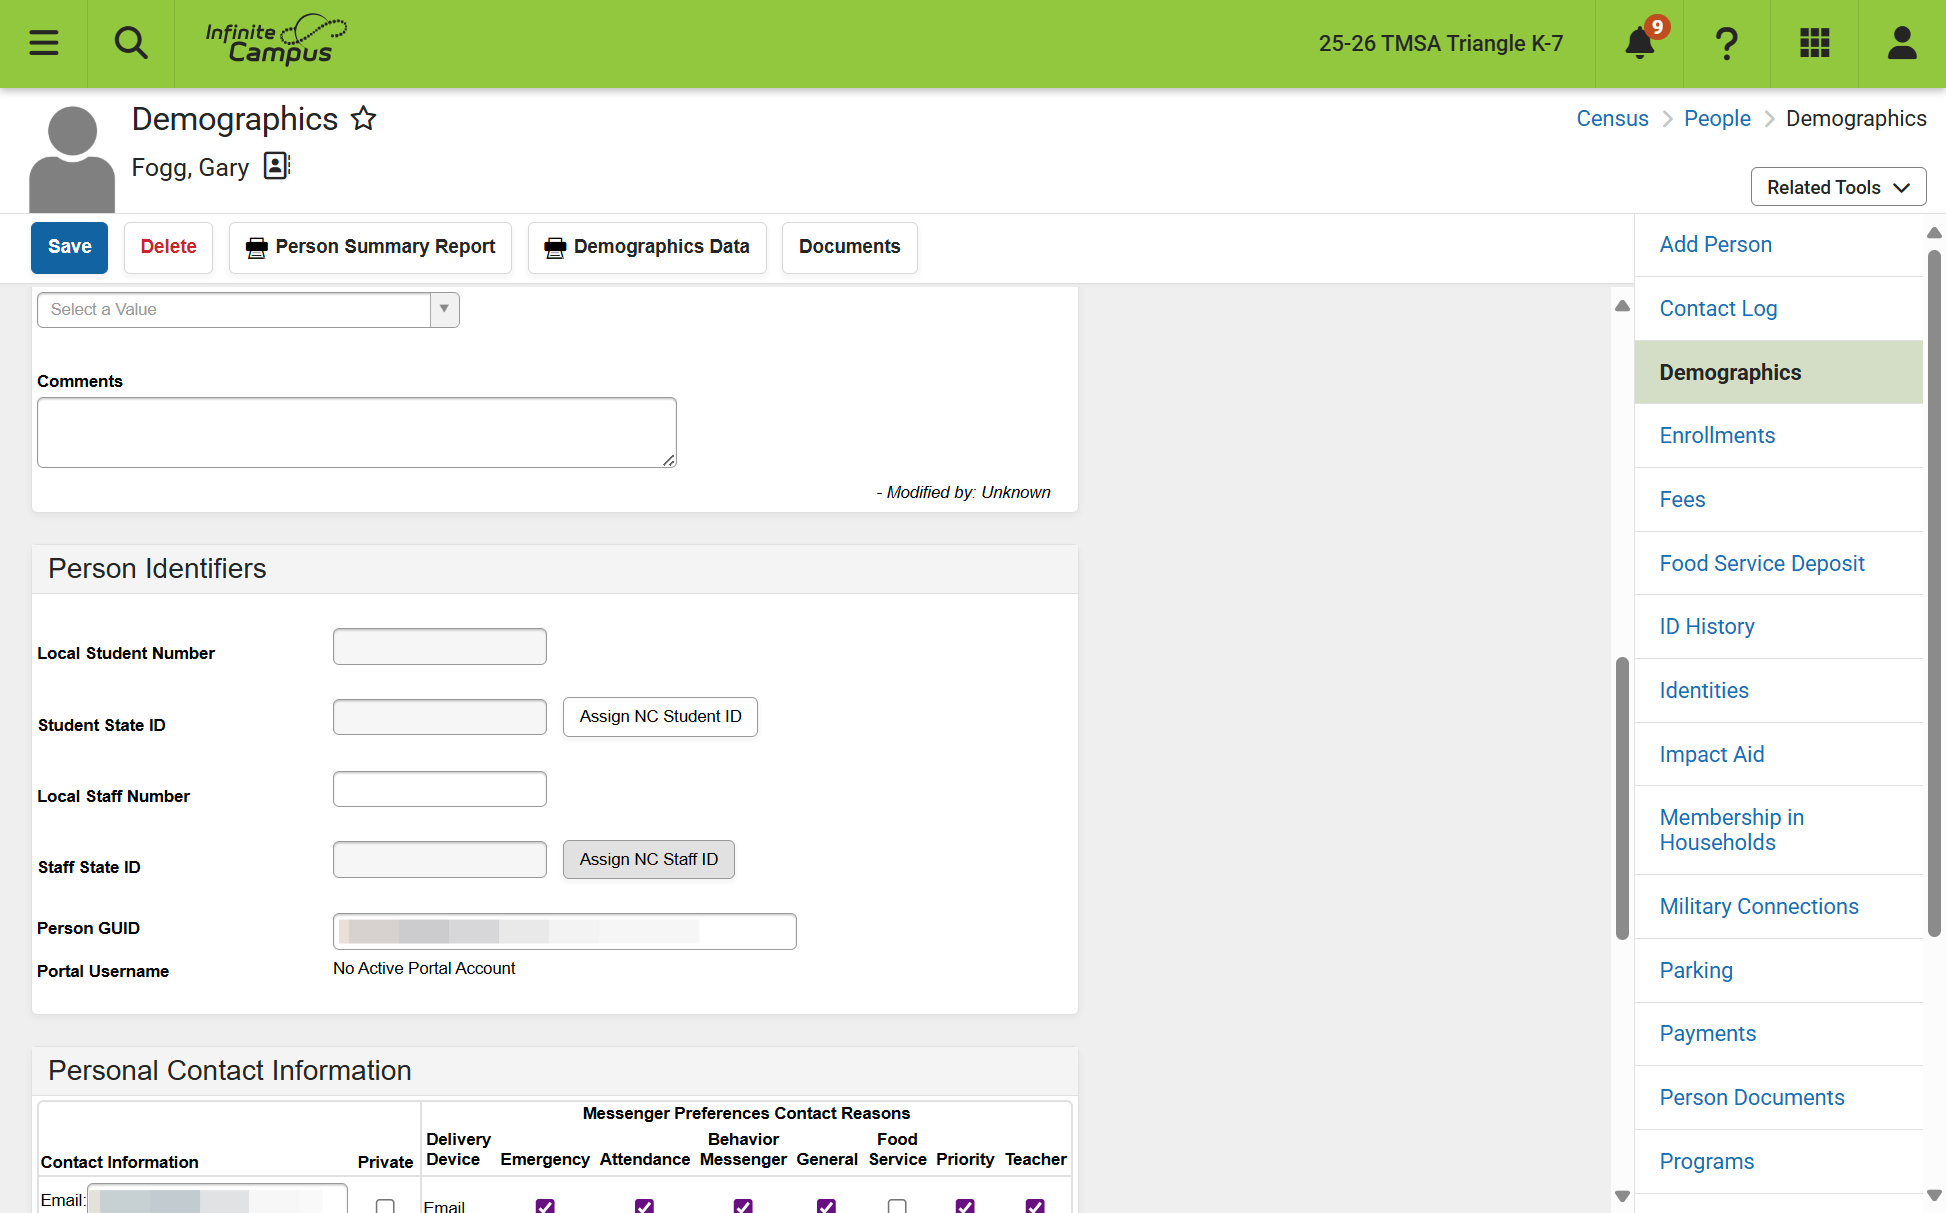
Task: Click the printer icon on Person Summary Report
Action: coord(257,247)
